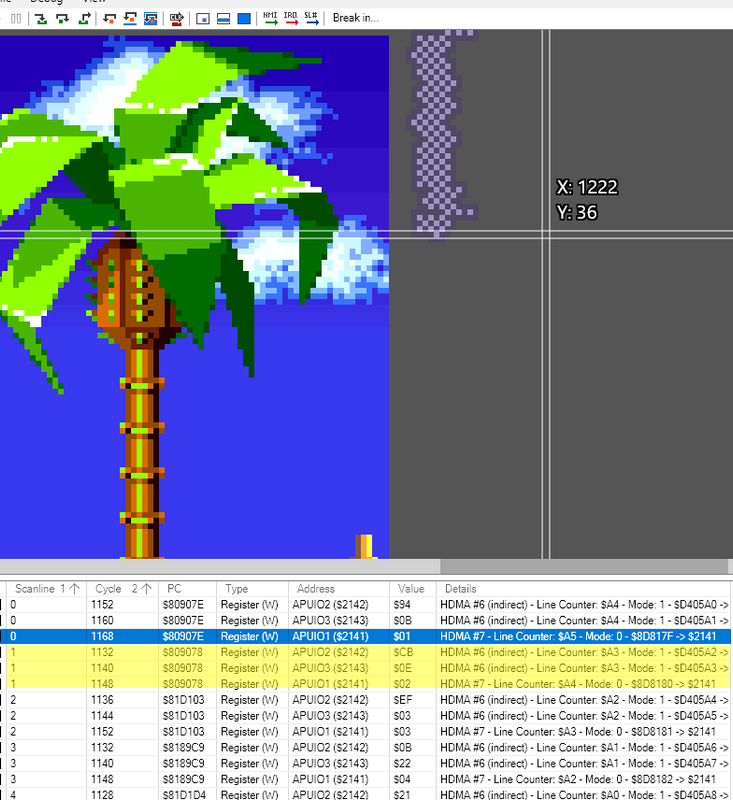733x800 pixels.
Task: Select yellow row with value $0E
Action: coord(366,668)
